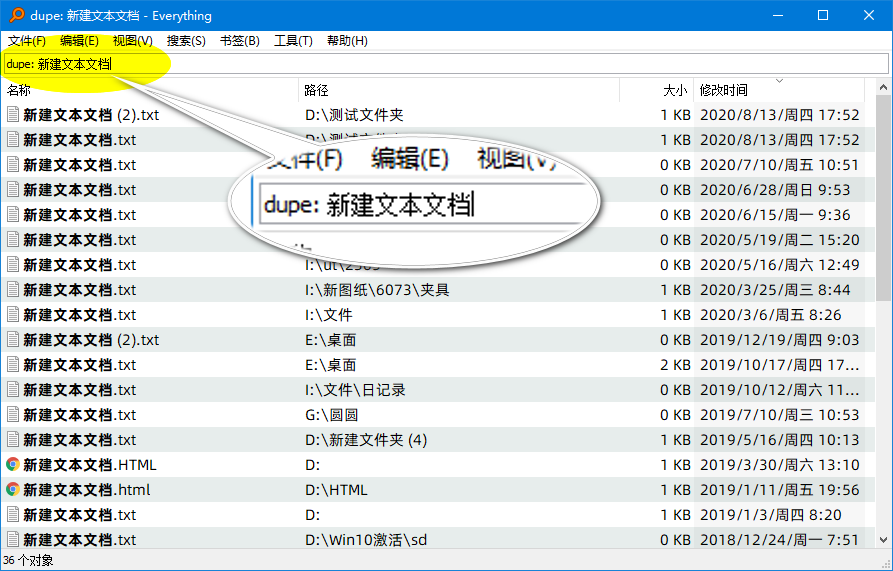Click path D:\新建文件夹 (4)
893x571 pixels.
pyautogui.click(x=366, y=440)
